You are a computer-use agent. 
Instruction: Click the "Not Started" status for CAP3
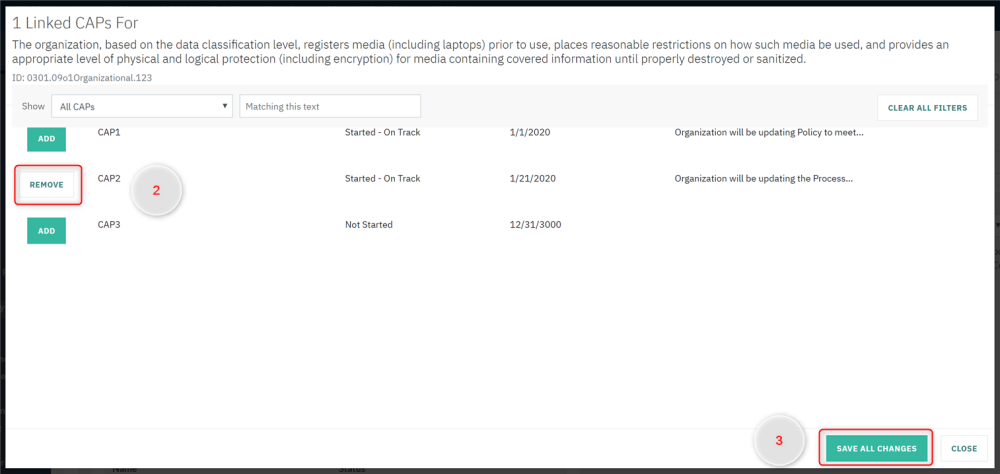369,225
